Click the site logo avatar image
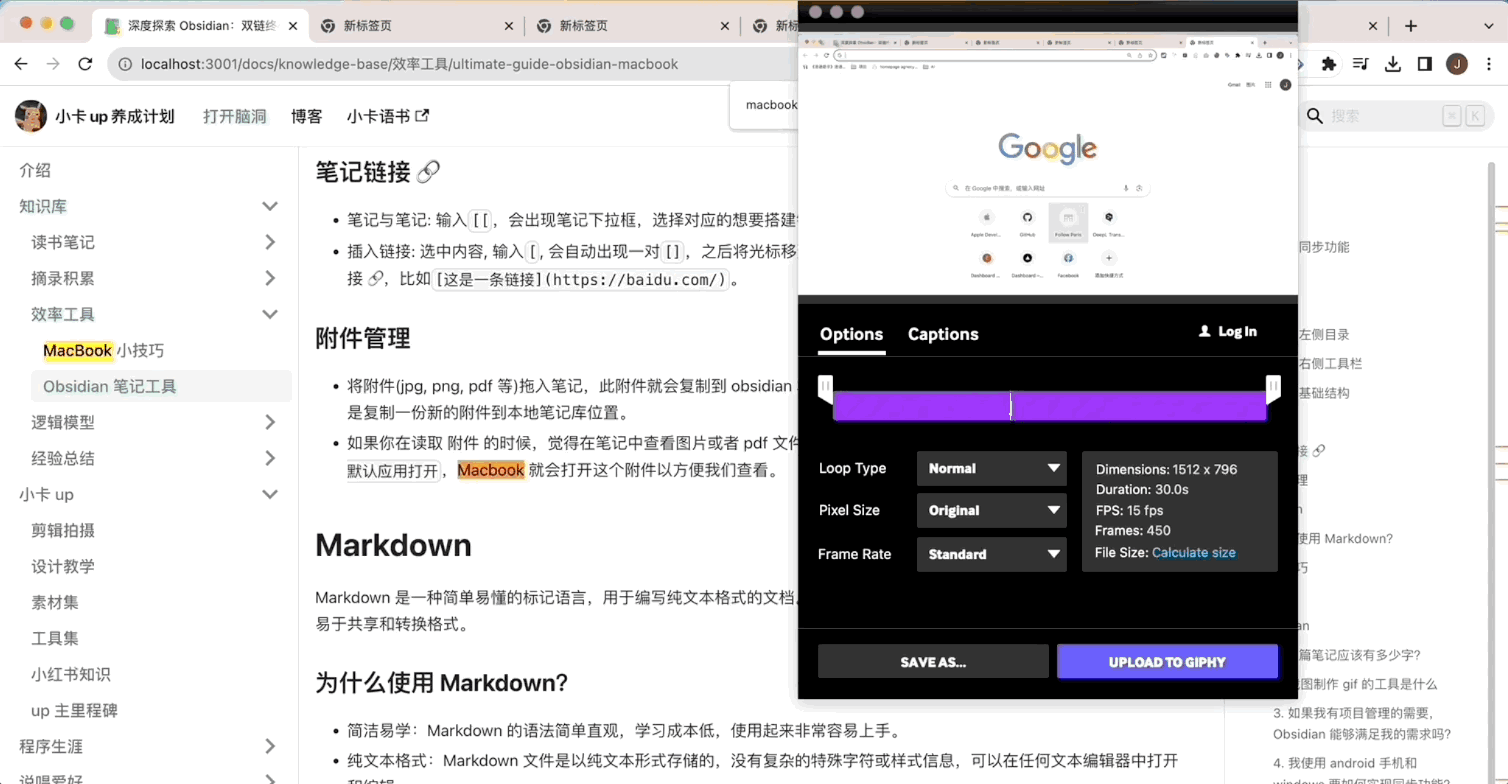 31,116
